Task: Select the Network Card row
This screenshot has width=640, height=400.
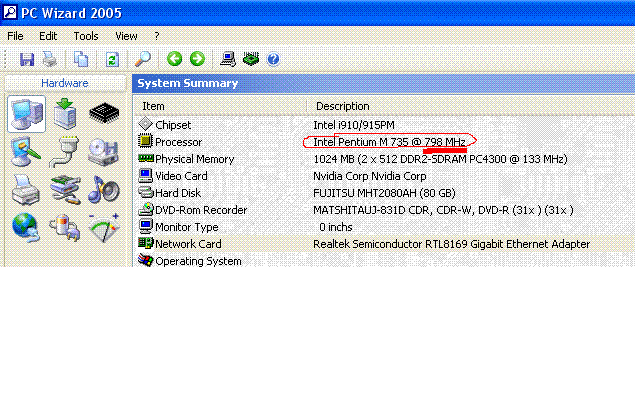Action: coord(384,244)
